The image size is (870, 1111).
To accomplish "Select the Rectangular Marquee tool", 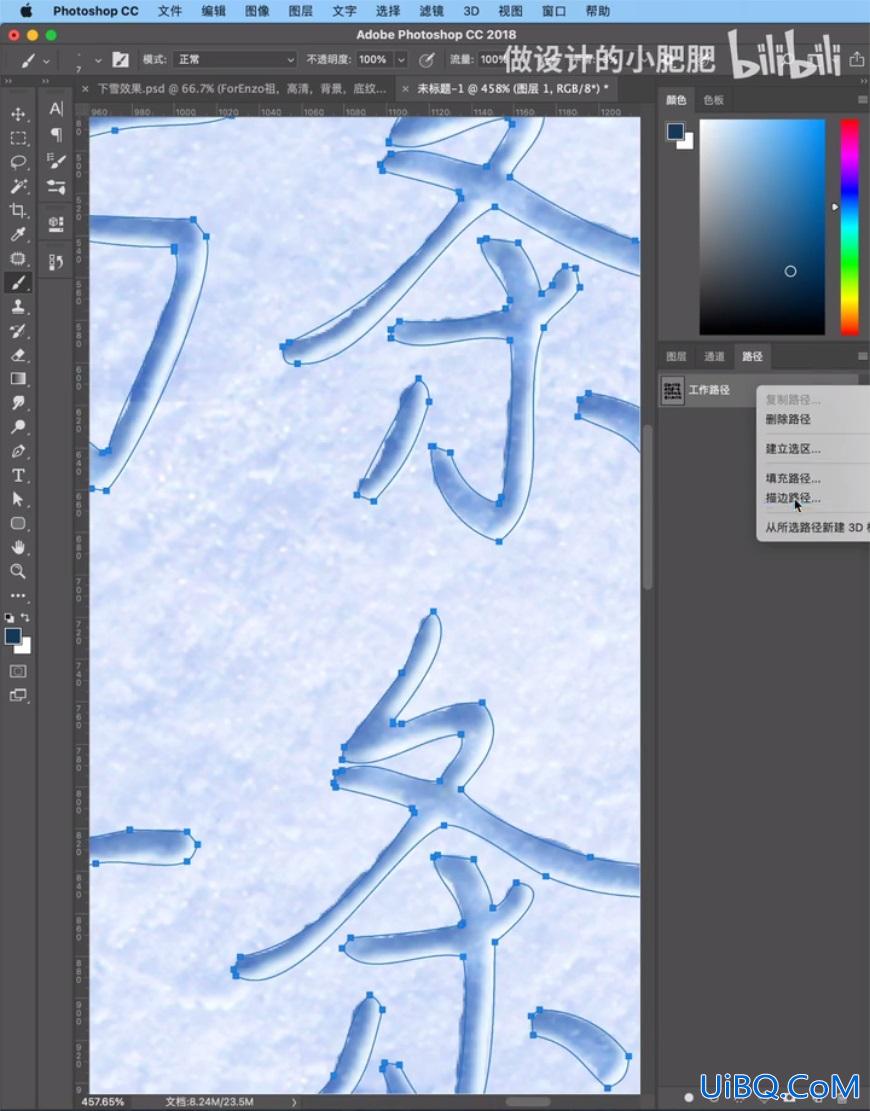I will coord(18,137).
